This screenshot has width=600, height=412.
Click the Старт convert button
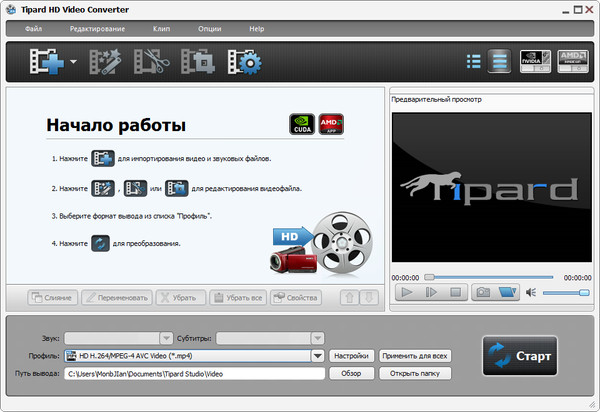[519, 356]
